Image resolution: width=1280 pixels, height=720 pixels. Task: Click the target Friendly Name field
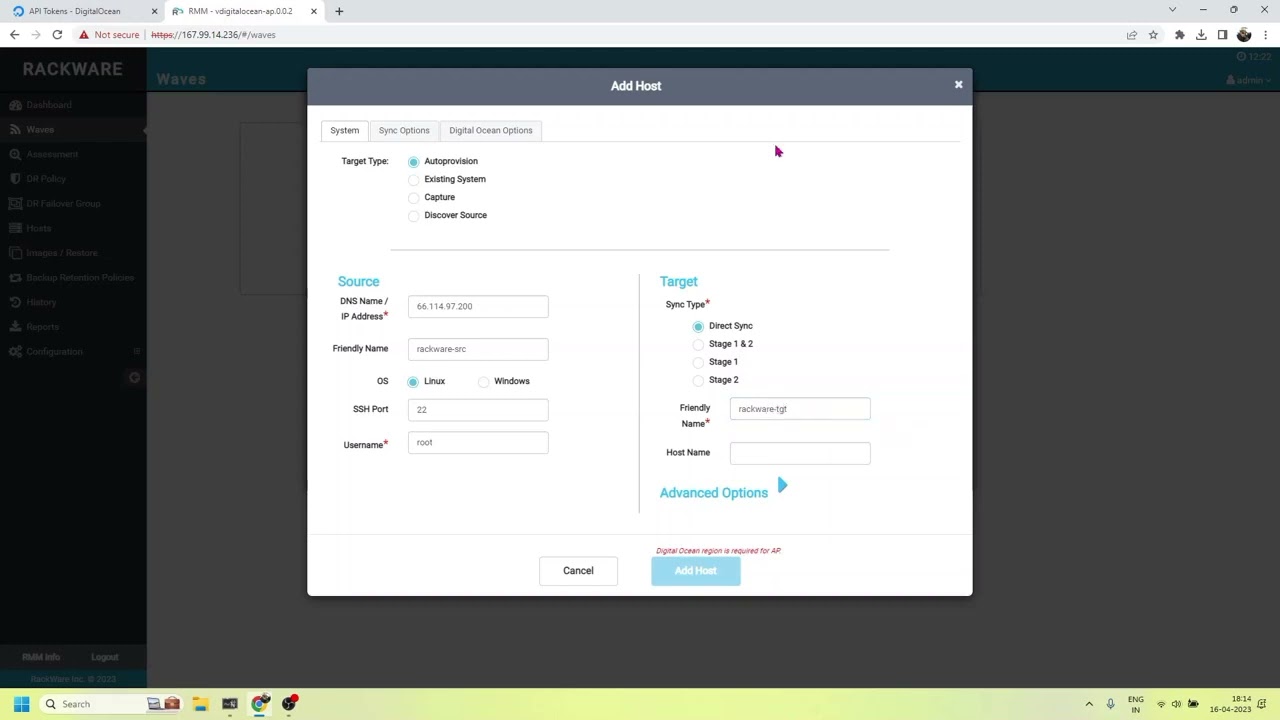[800, 408]
